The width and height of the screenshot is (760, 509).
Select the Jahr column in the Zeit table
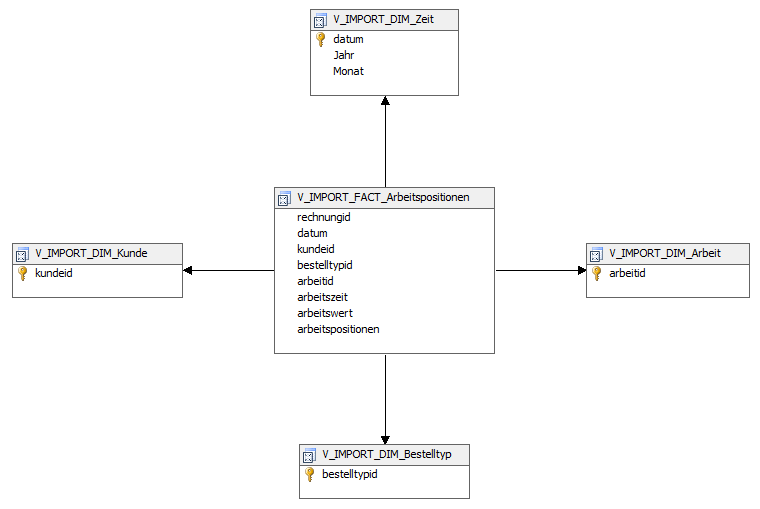(344, 56)
